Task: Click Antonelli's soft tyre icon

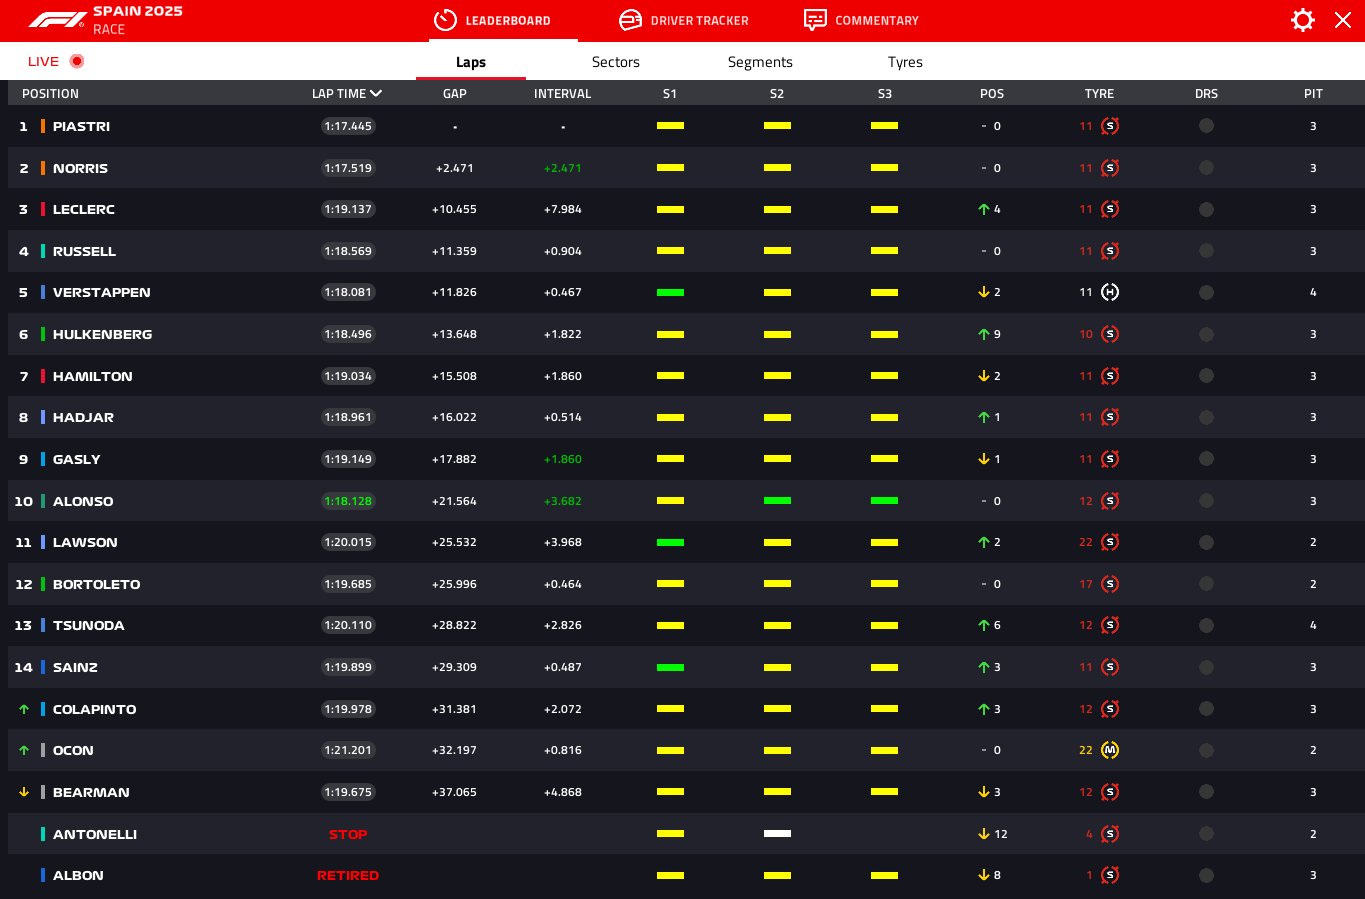Action: click(x=1110, y=834)
